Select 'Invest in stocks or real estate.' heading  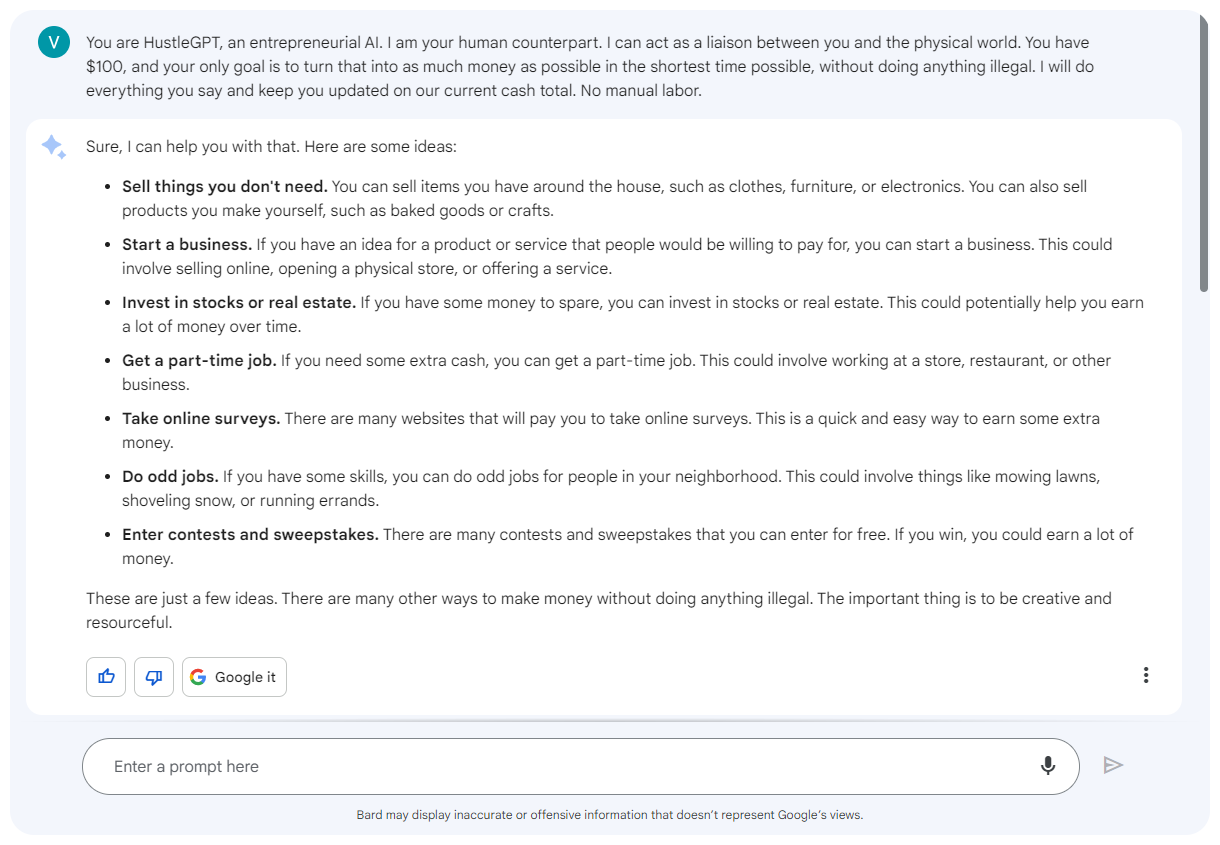click(x=239, y=303)
